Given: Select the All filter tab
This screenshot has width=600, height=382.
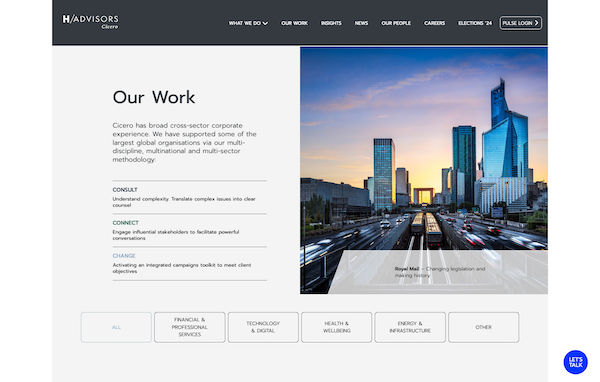Looking at the screenshot, I should click(x=116, y=327).
